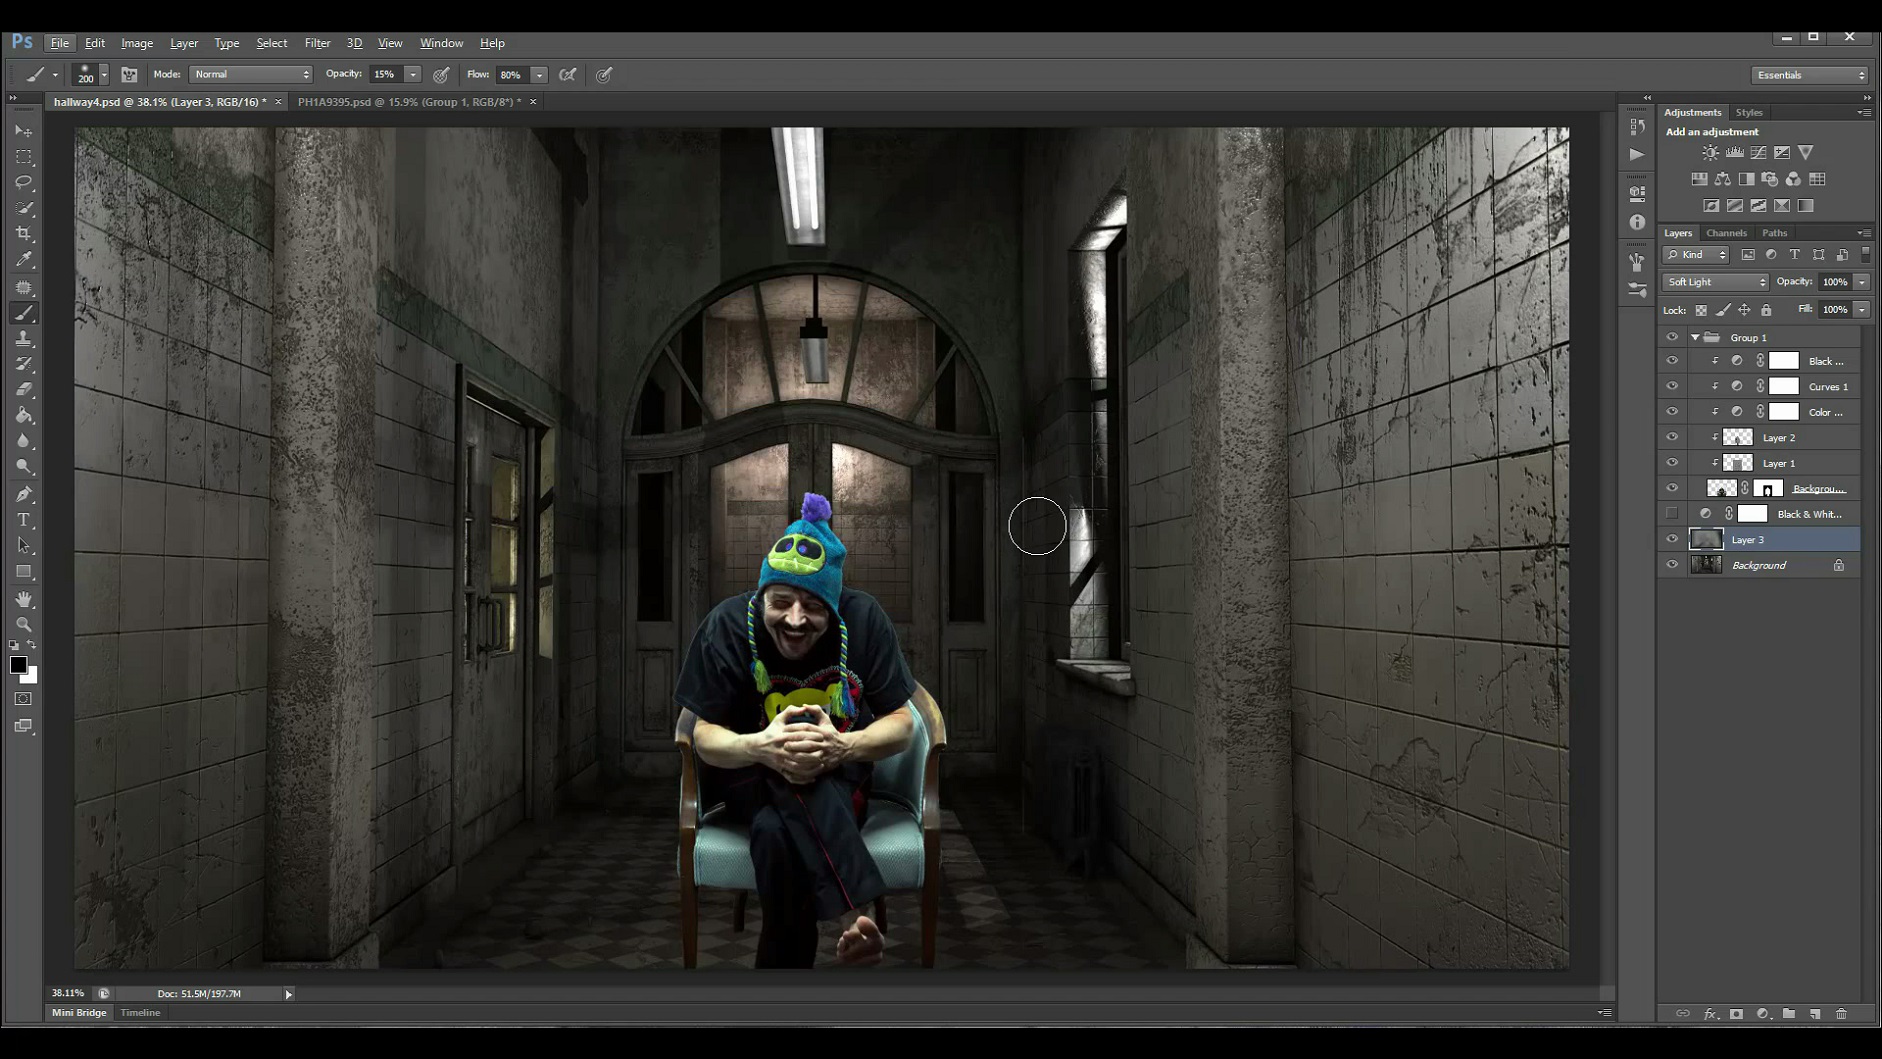This screenshot has width=1882, height=1059.
Task: Select the Move tool
Action: point(24,131)
